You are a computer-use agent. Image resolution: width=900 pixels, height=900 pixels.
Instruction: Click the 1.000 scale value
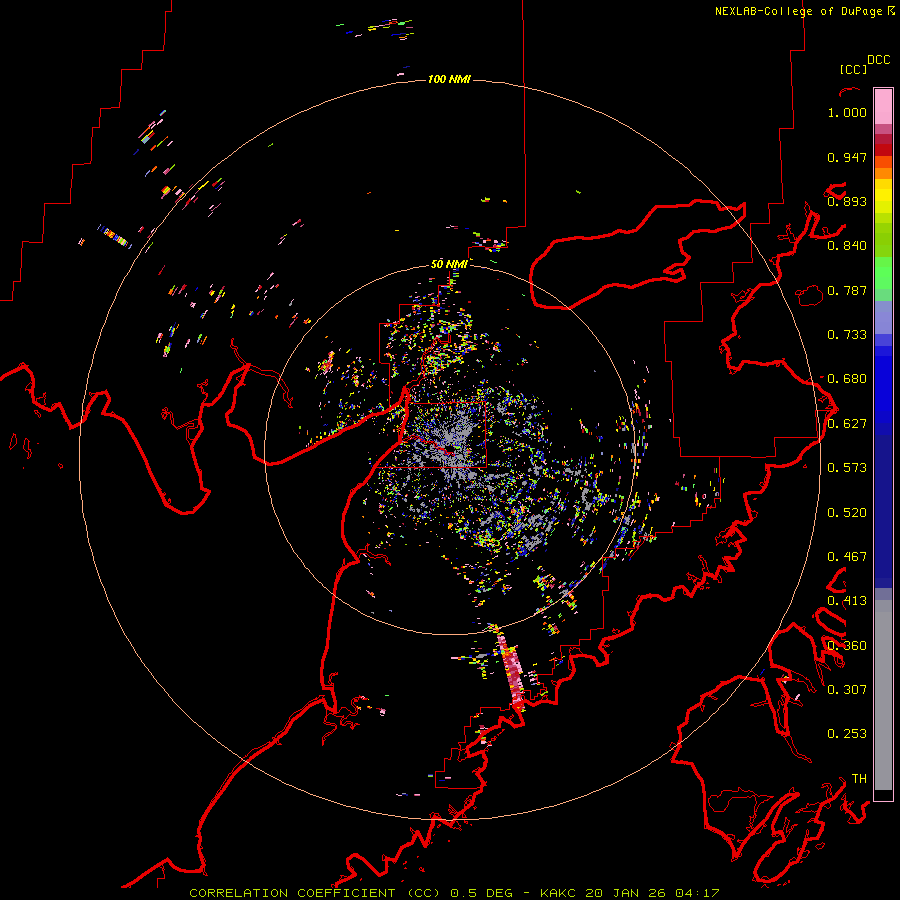tap(847, 112)
